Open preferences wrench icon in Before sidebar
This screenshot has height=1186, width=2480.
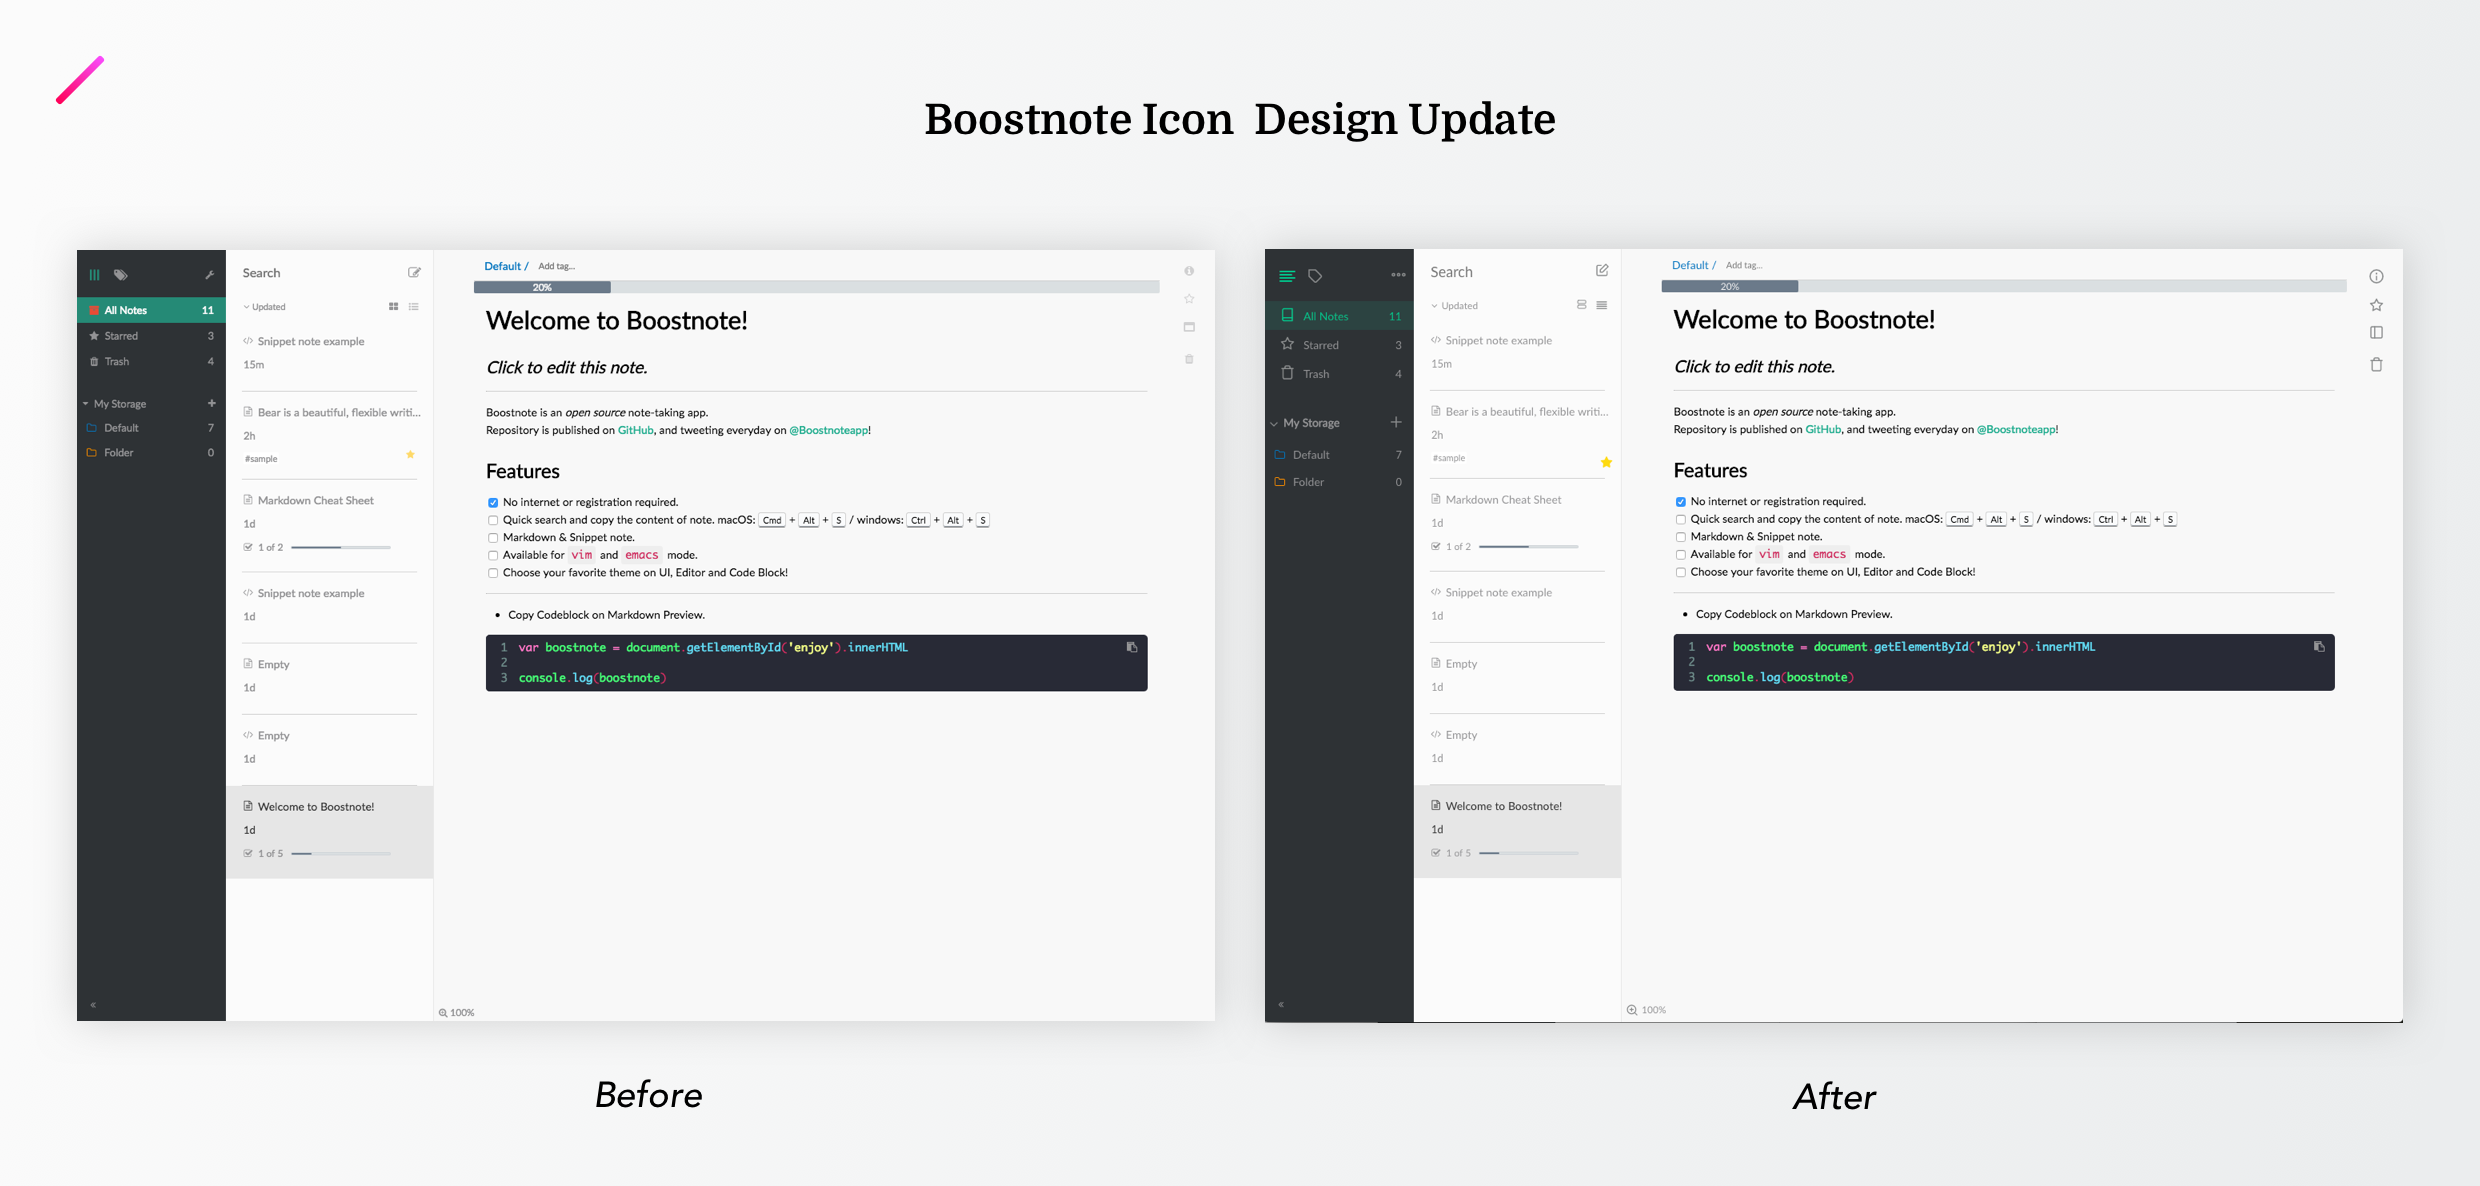(210, 275)
